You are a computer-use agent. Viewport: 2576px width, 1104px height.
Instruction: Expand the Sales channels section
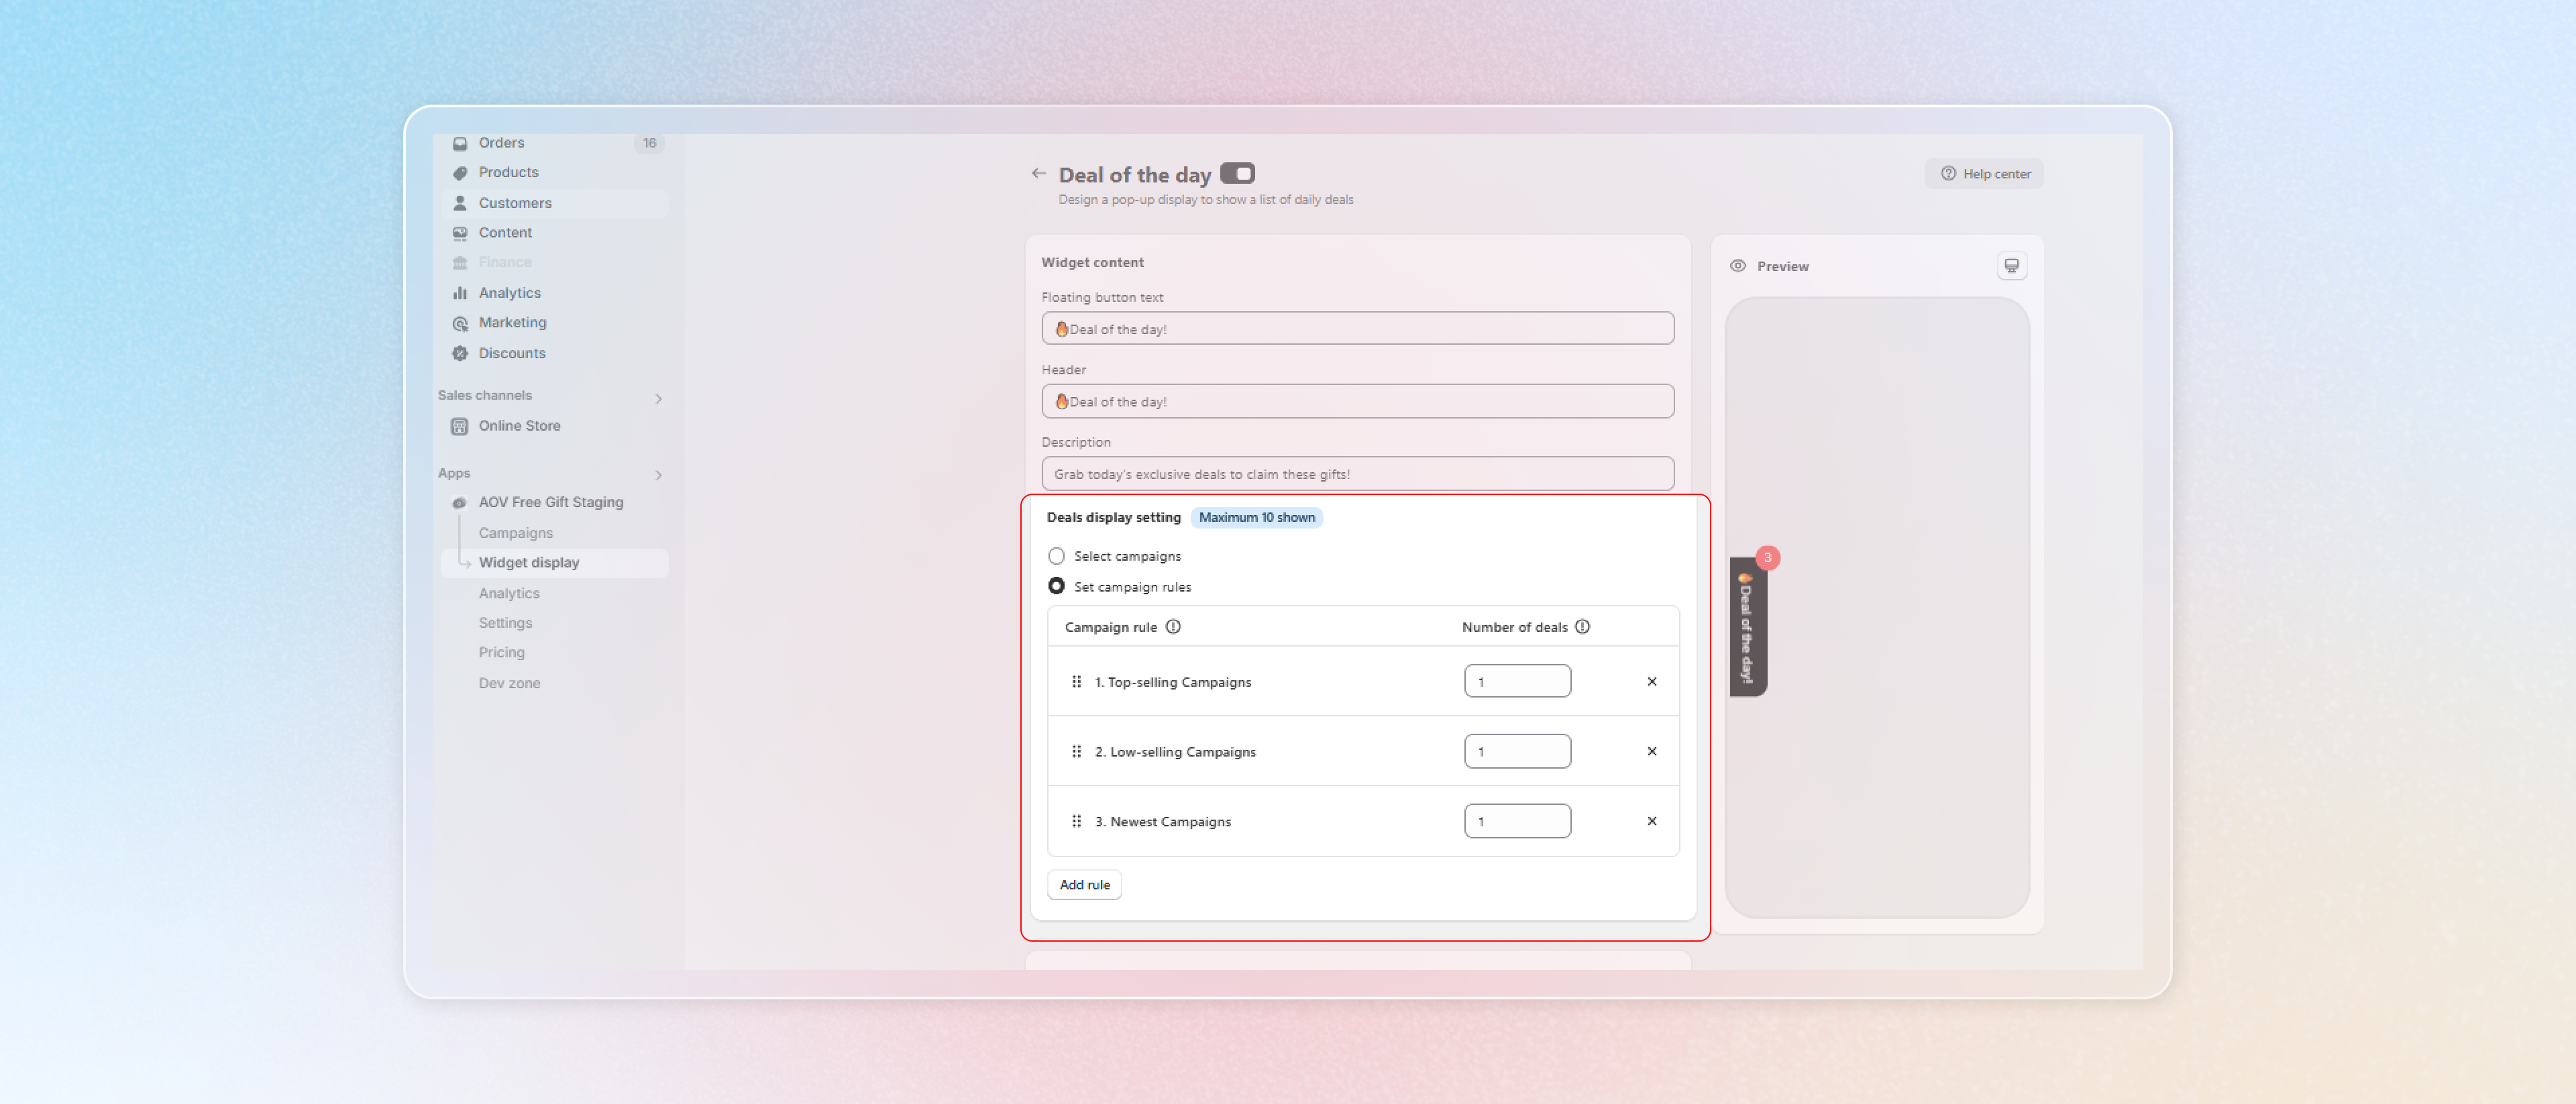(658, 399)
